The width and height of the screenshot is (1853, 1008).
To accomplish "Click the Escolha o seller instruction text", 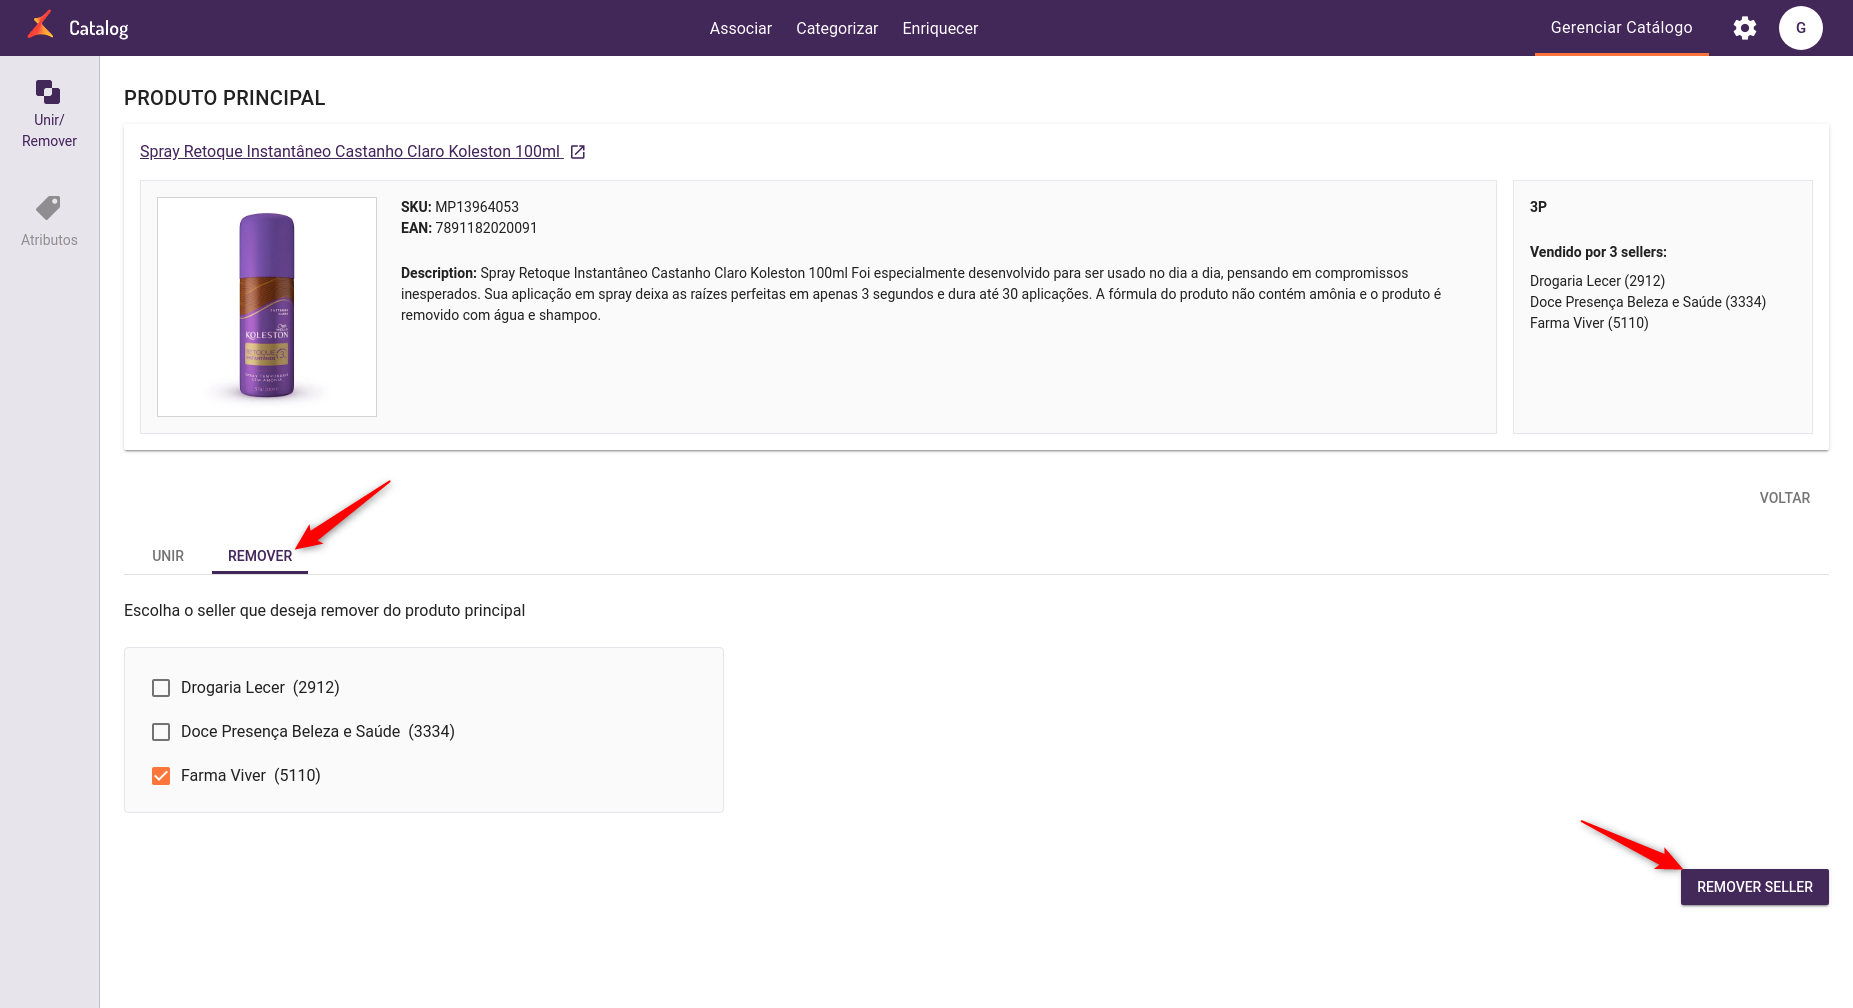I will [324, 611].
